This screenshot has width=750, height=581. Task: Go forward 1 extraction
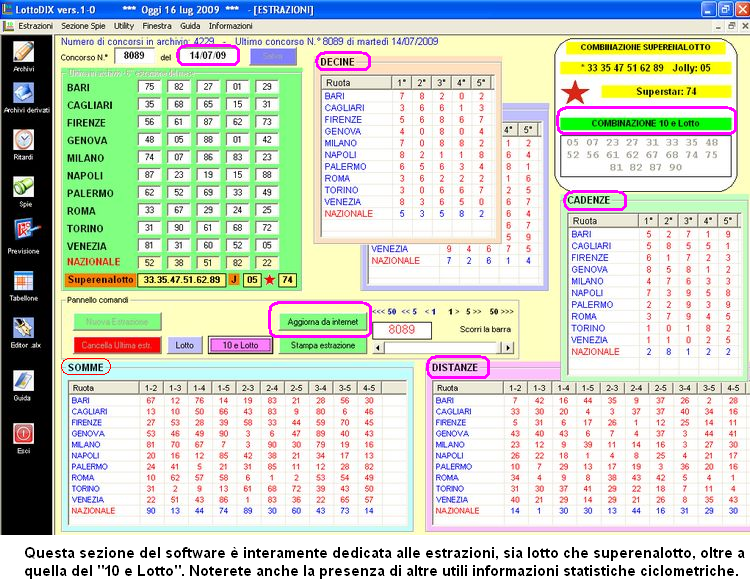pos(453,312)
